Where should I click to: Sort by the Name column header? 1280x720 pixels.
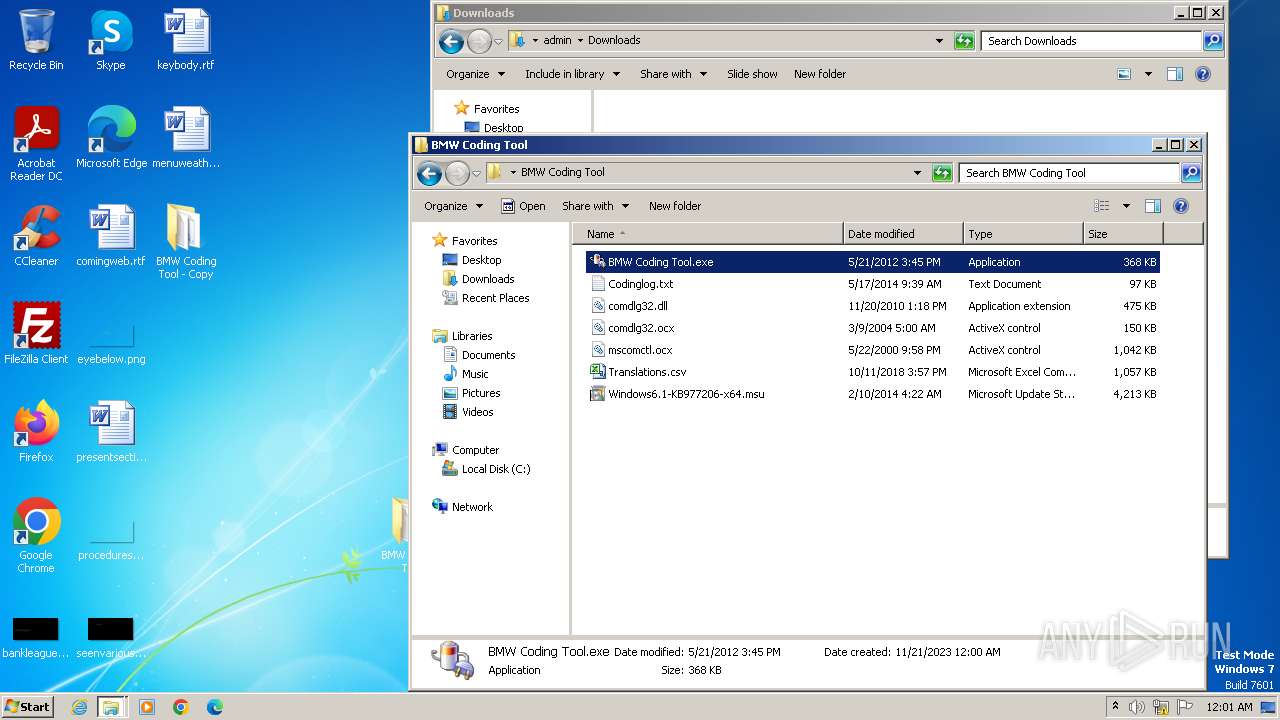tap(709, 234)
